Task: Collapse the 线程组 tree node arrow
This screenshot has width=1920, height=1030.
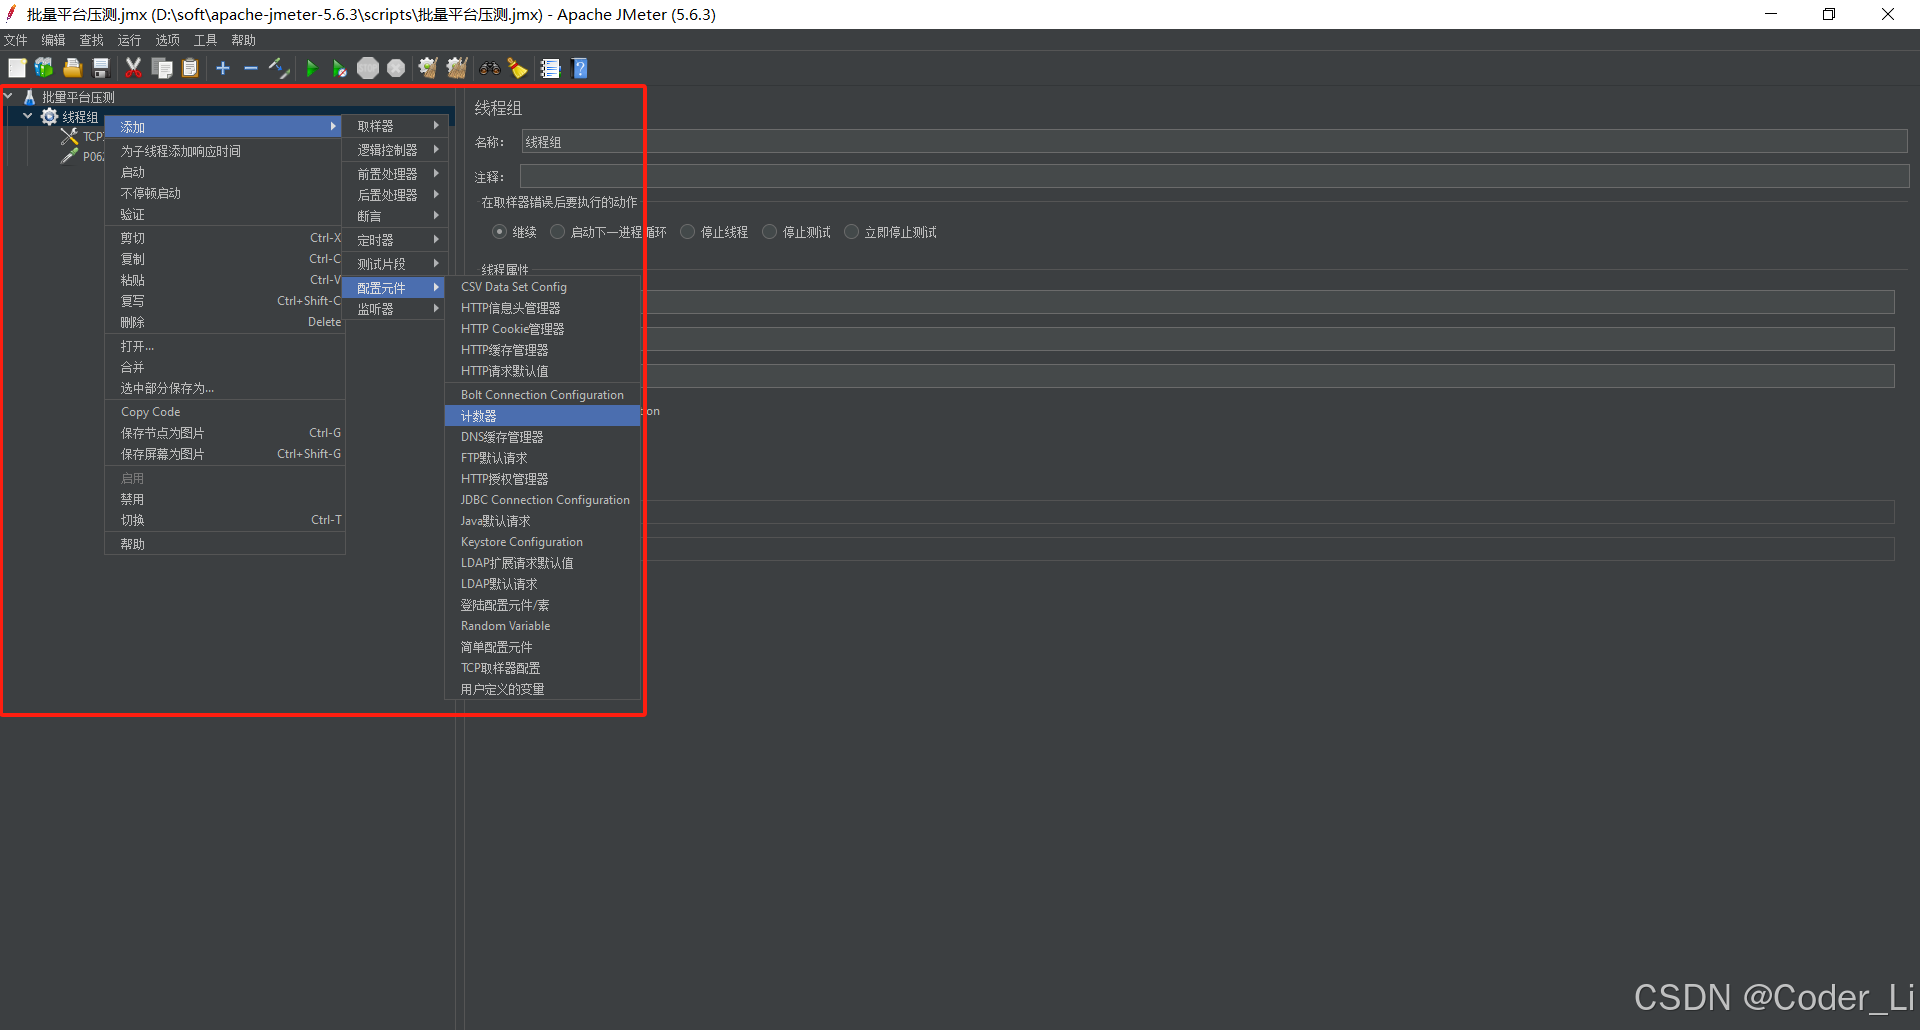Action: [x=28, y=117]
